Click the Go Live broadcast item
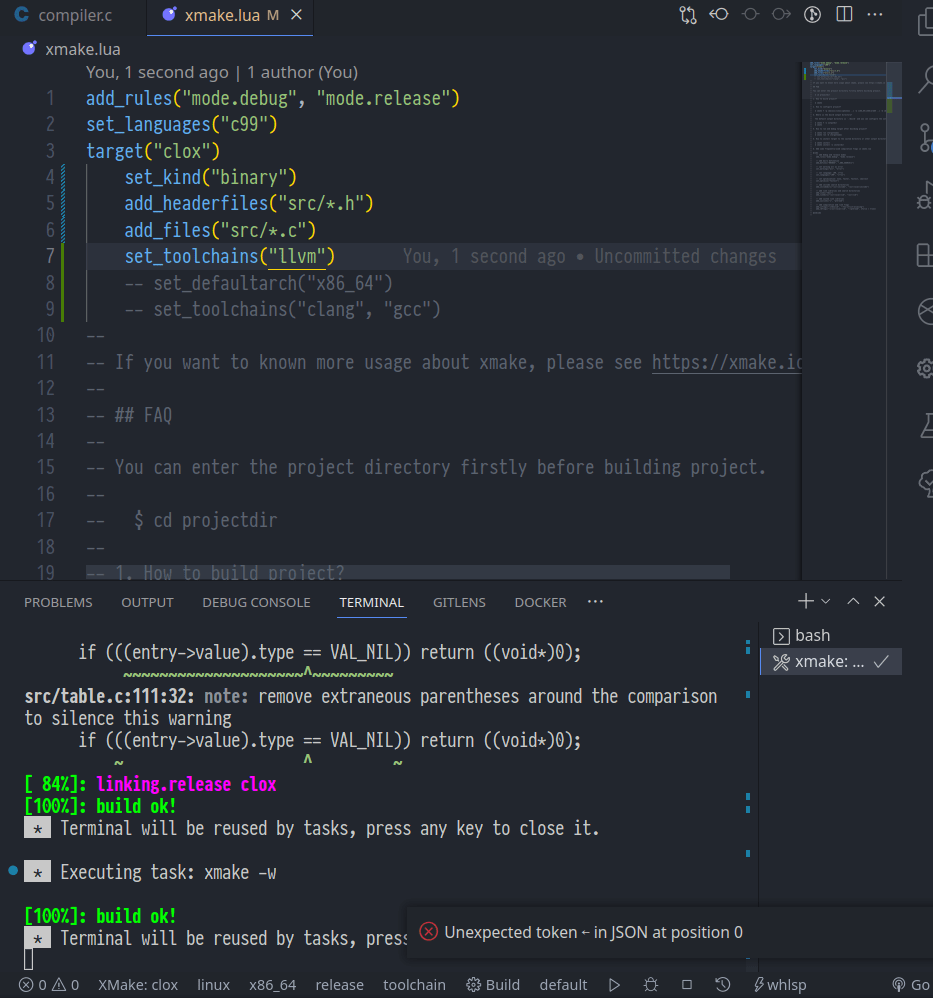The height and width of the screenshot is (998, 933). tap(912, 985)
